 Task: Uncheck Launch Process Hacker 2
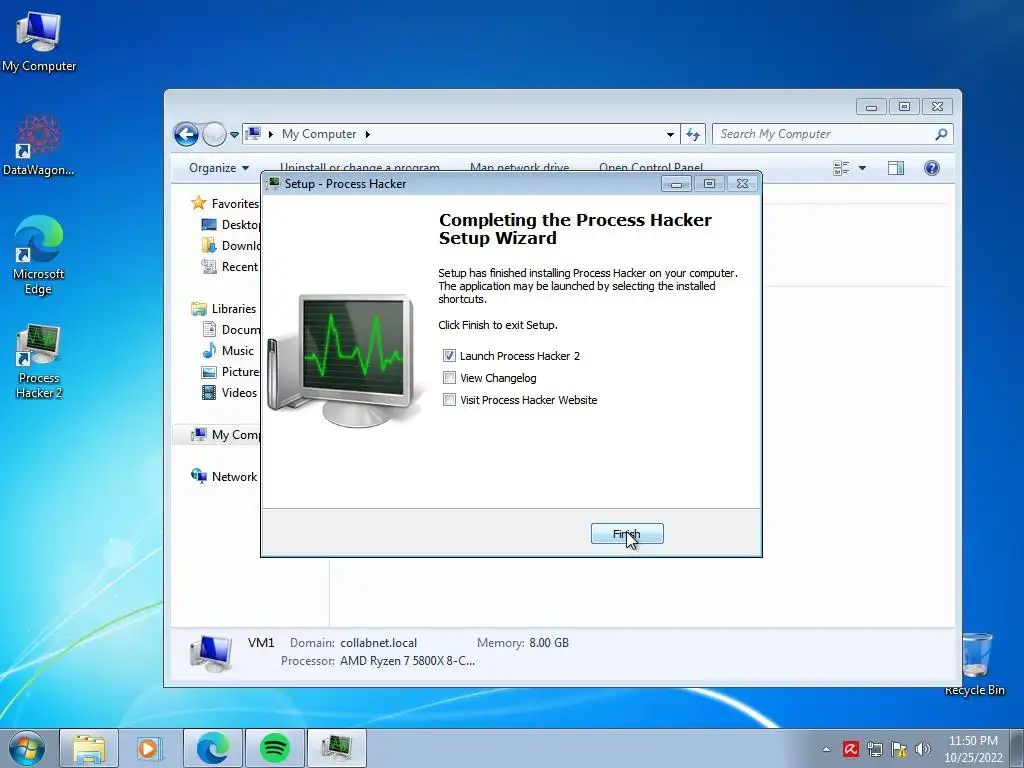point(449,355)
